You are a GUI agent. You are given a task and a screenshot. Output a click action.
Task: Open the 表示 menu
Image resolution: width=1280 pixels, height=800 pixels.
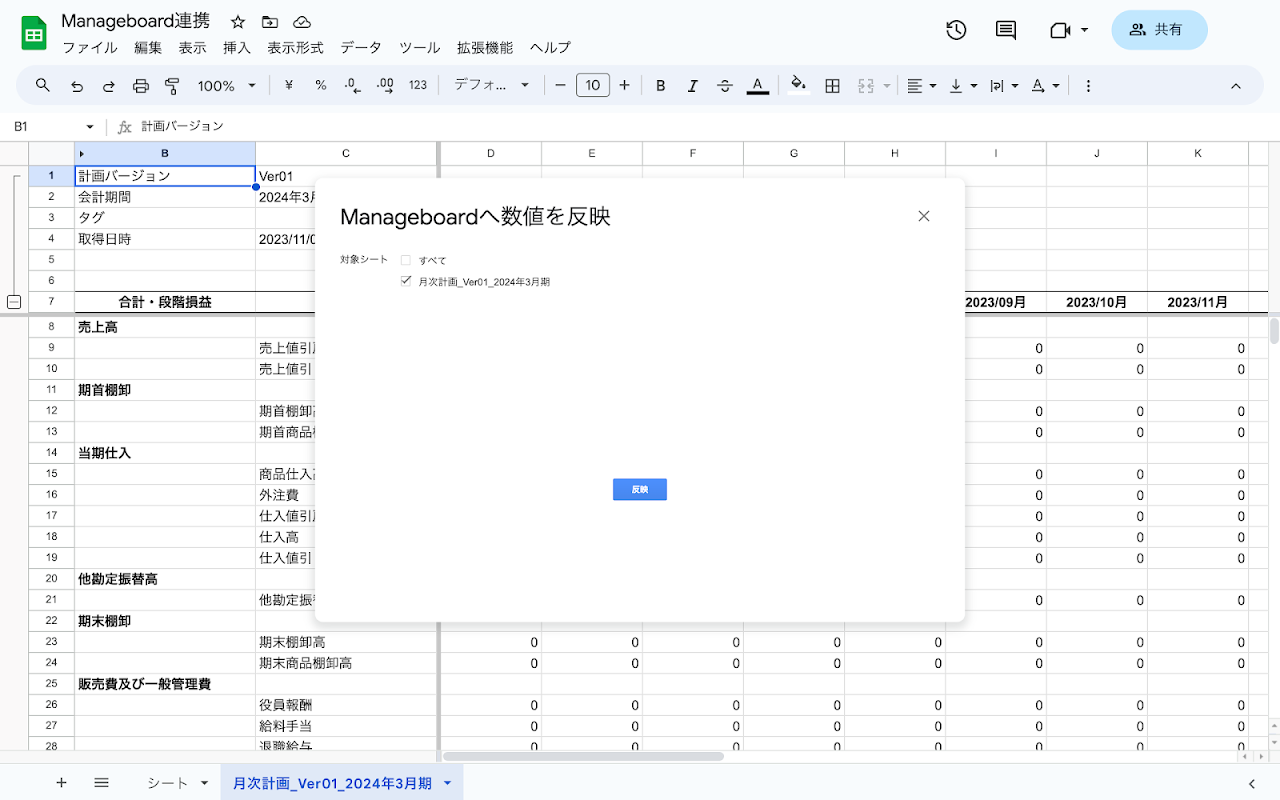(193, 48)
